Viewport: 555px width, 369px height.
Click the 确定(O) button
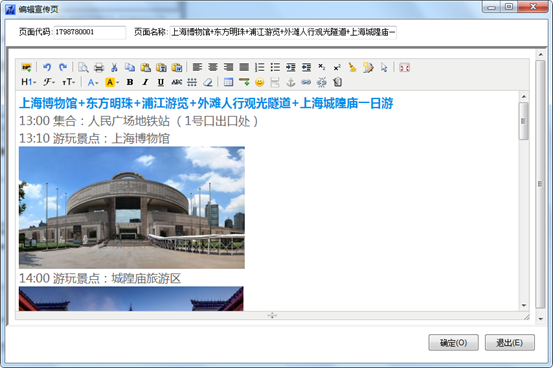pos(453,342)
